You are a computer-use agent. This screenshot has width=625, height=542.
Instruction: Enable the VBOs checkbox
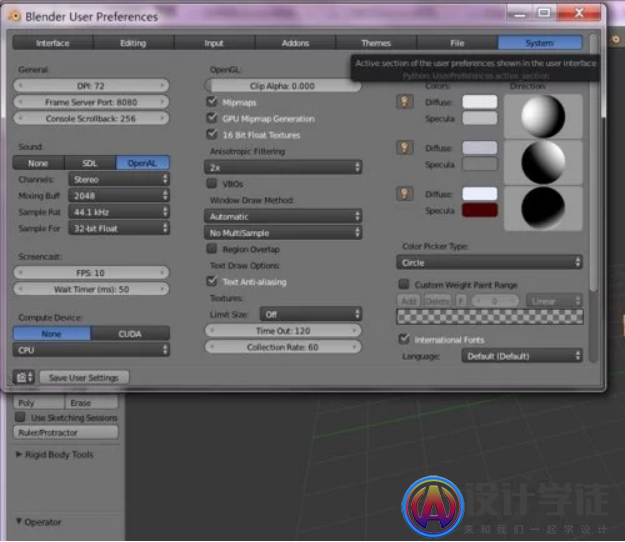[212, 183]
